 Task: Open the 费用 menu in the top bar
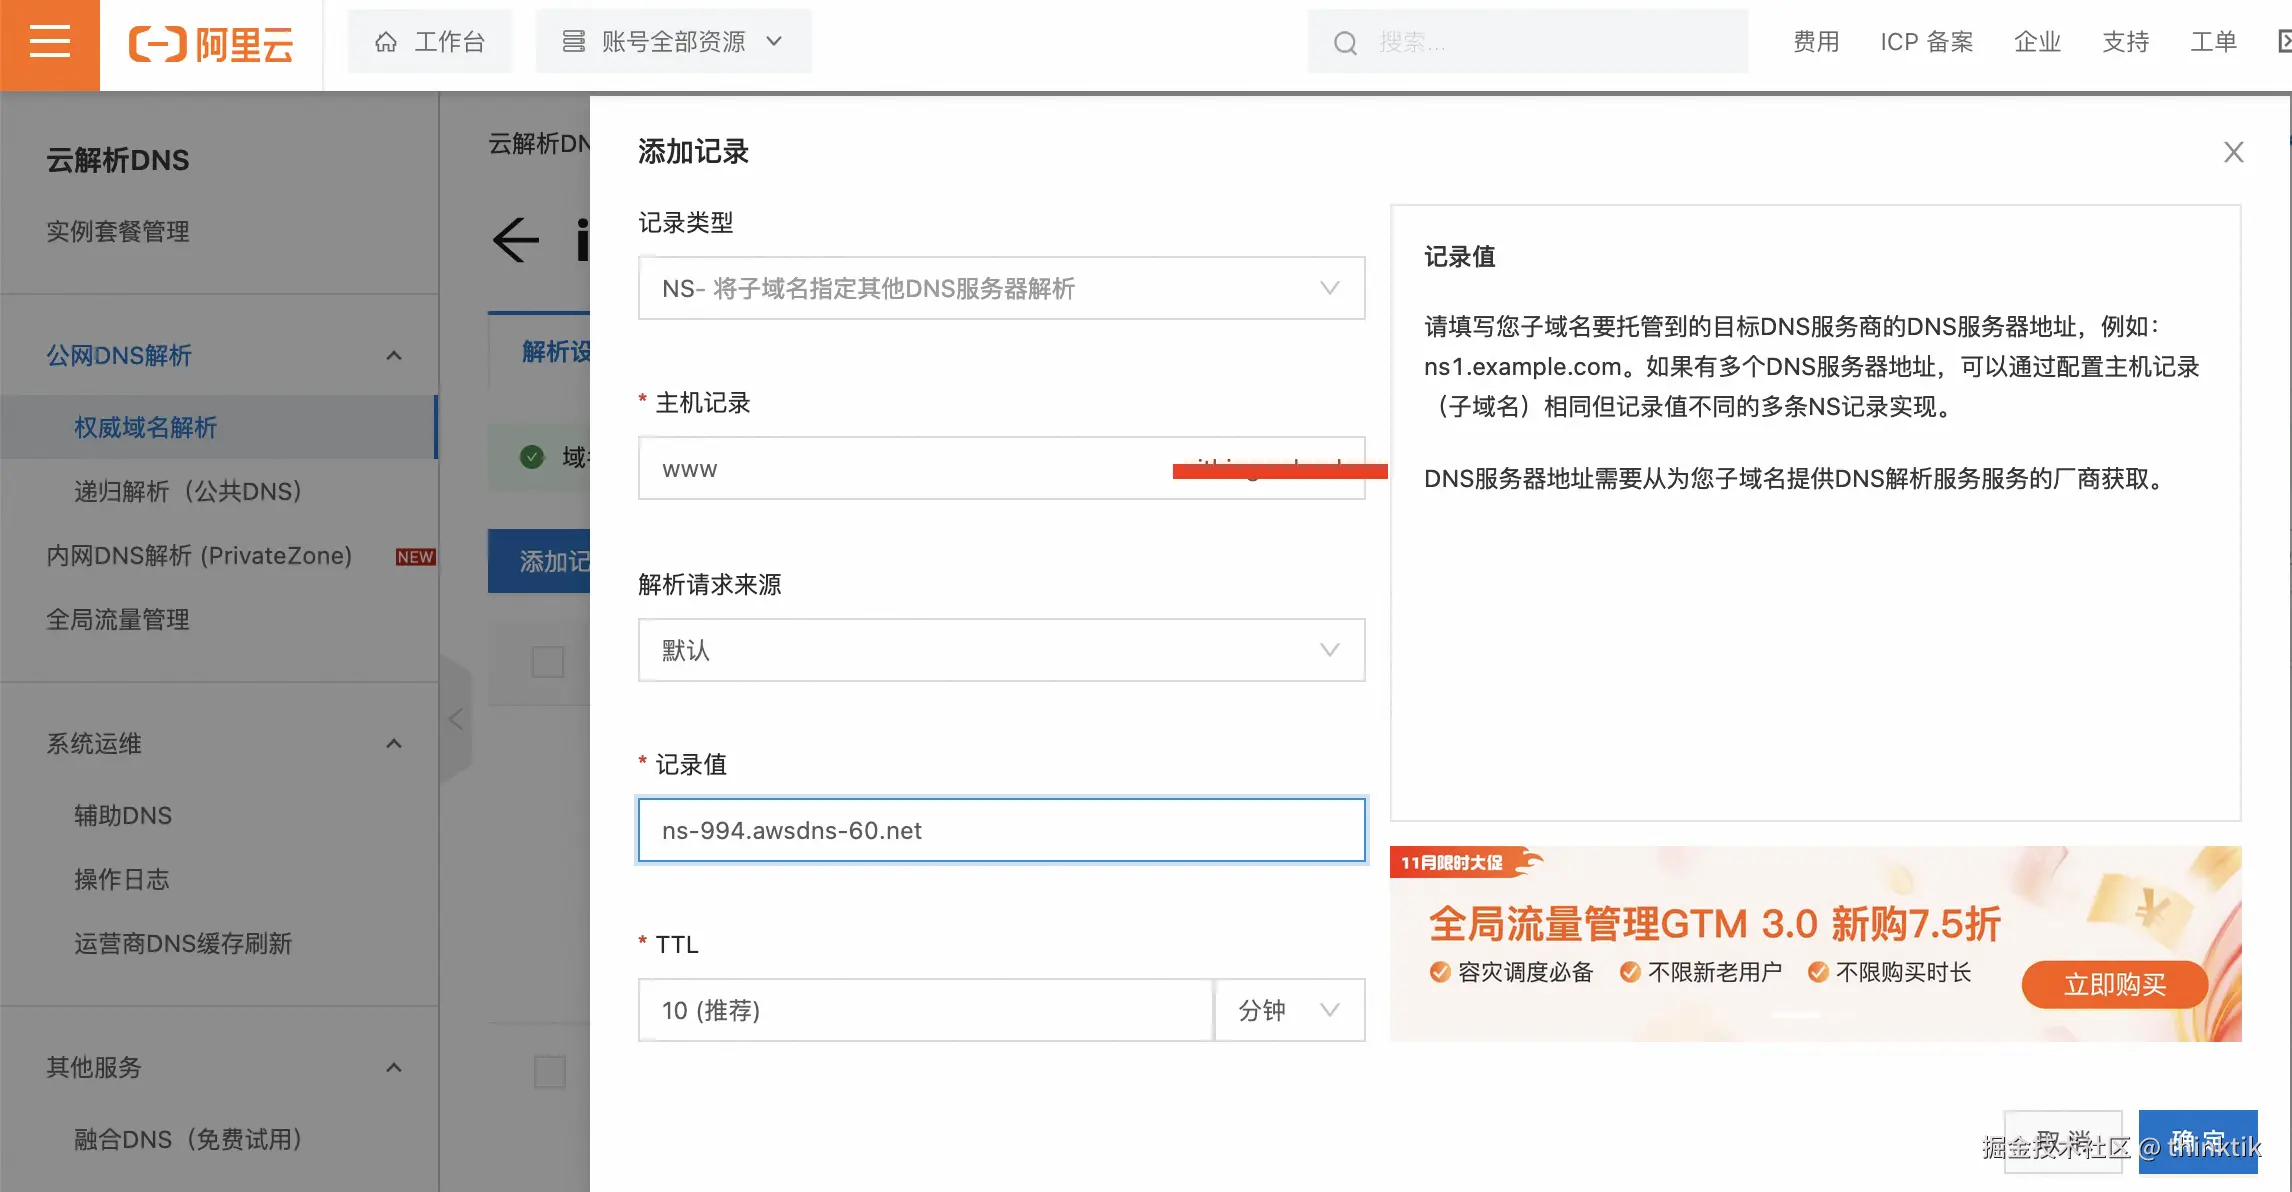tap(1816, 42)
